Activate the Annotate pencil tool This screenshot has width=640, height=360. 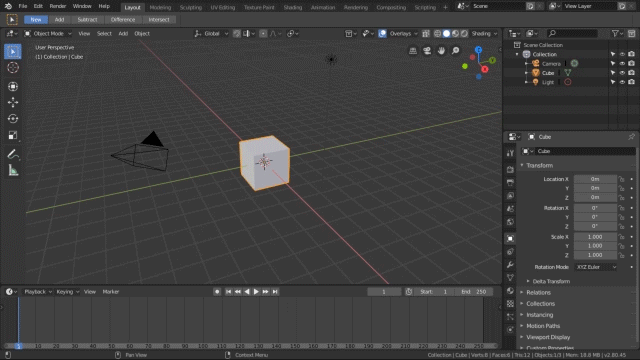click(x=13, y=154)
